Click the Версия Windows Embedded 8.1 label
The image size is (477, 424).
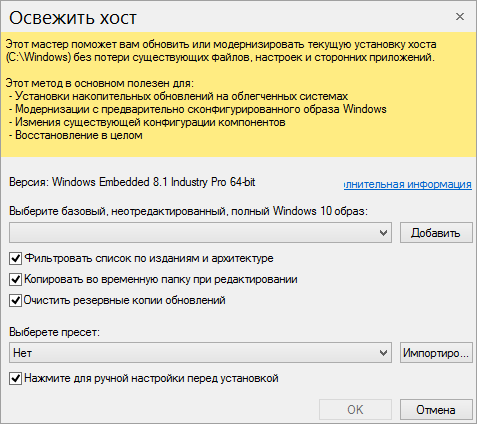pos(132,182)
